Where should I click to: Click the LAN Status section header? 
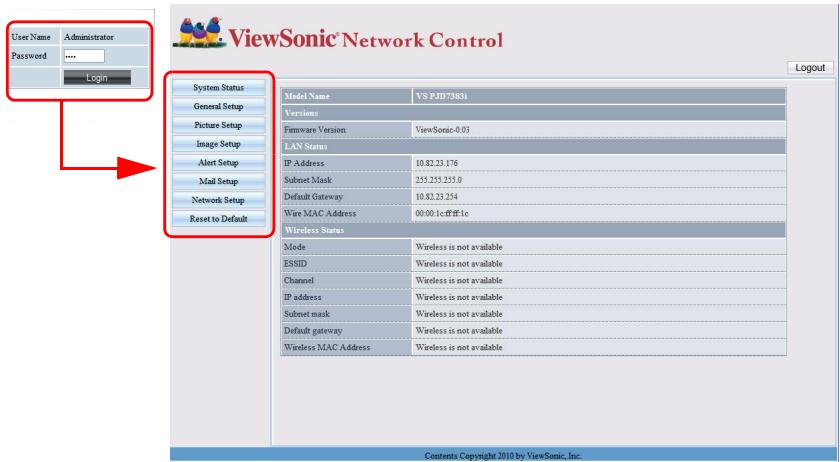[x=305, y=146]
